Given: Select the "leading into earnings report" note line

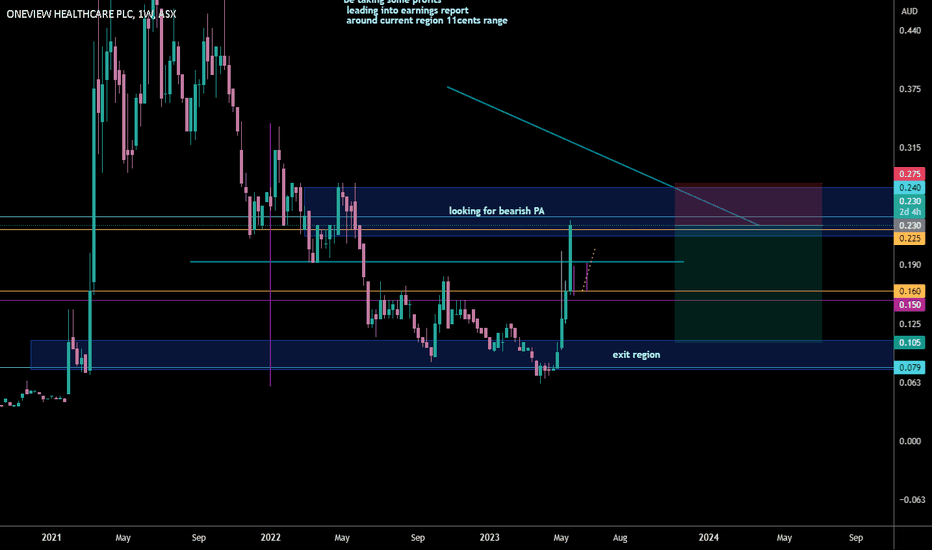Looking at the screenshot, I should [x=407, y=11].
